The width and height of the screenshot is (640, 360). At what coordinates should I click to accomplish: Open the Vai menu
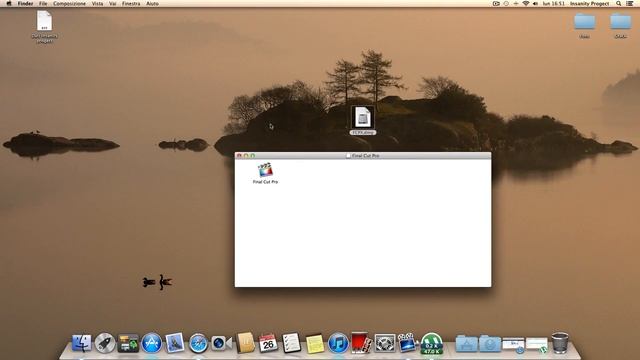(113, 3)
